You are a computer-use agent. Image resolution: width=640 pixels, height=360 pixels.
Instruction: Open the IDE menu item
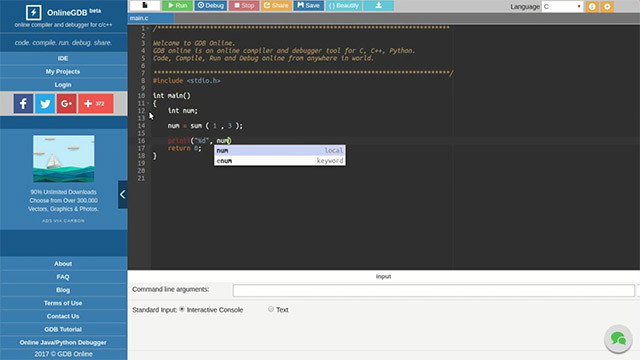tap(63, 58)
